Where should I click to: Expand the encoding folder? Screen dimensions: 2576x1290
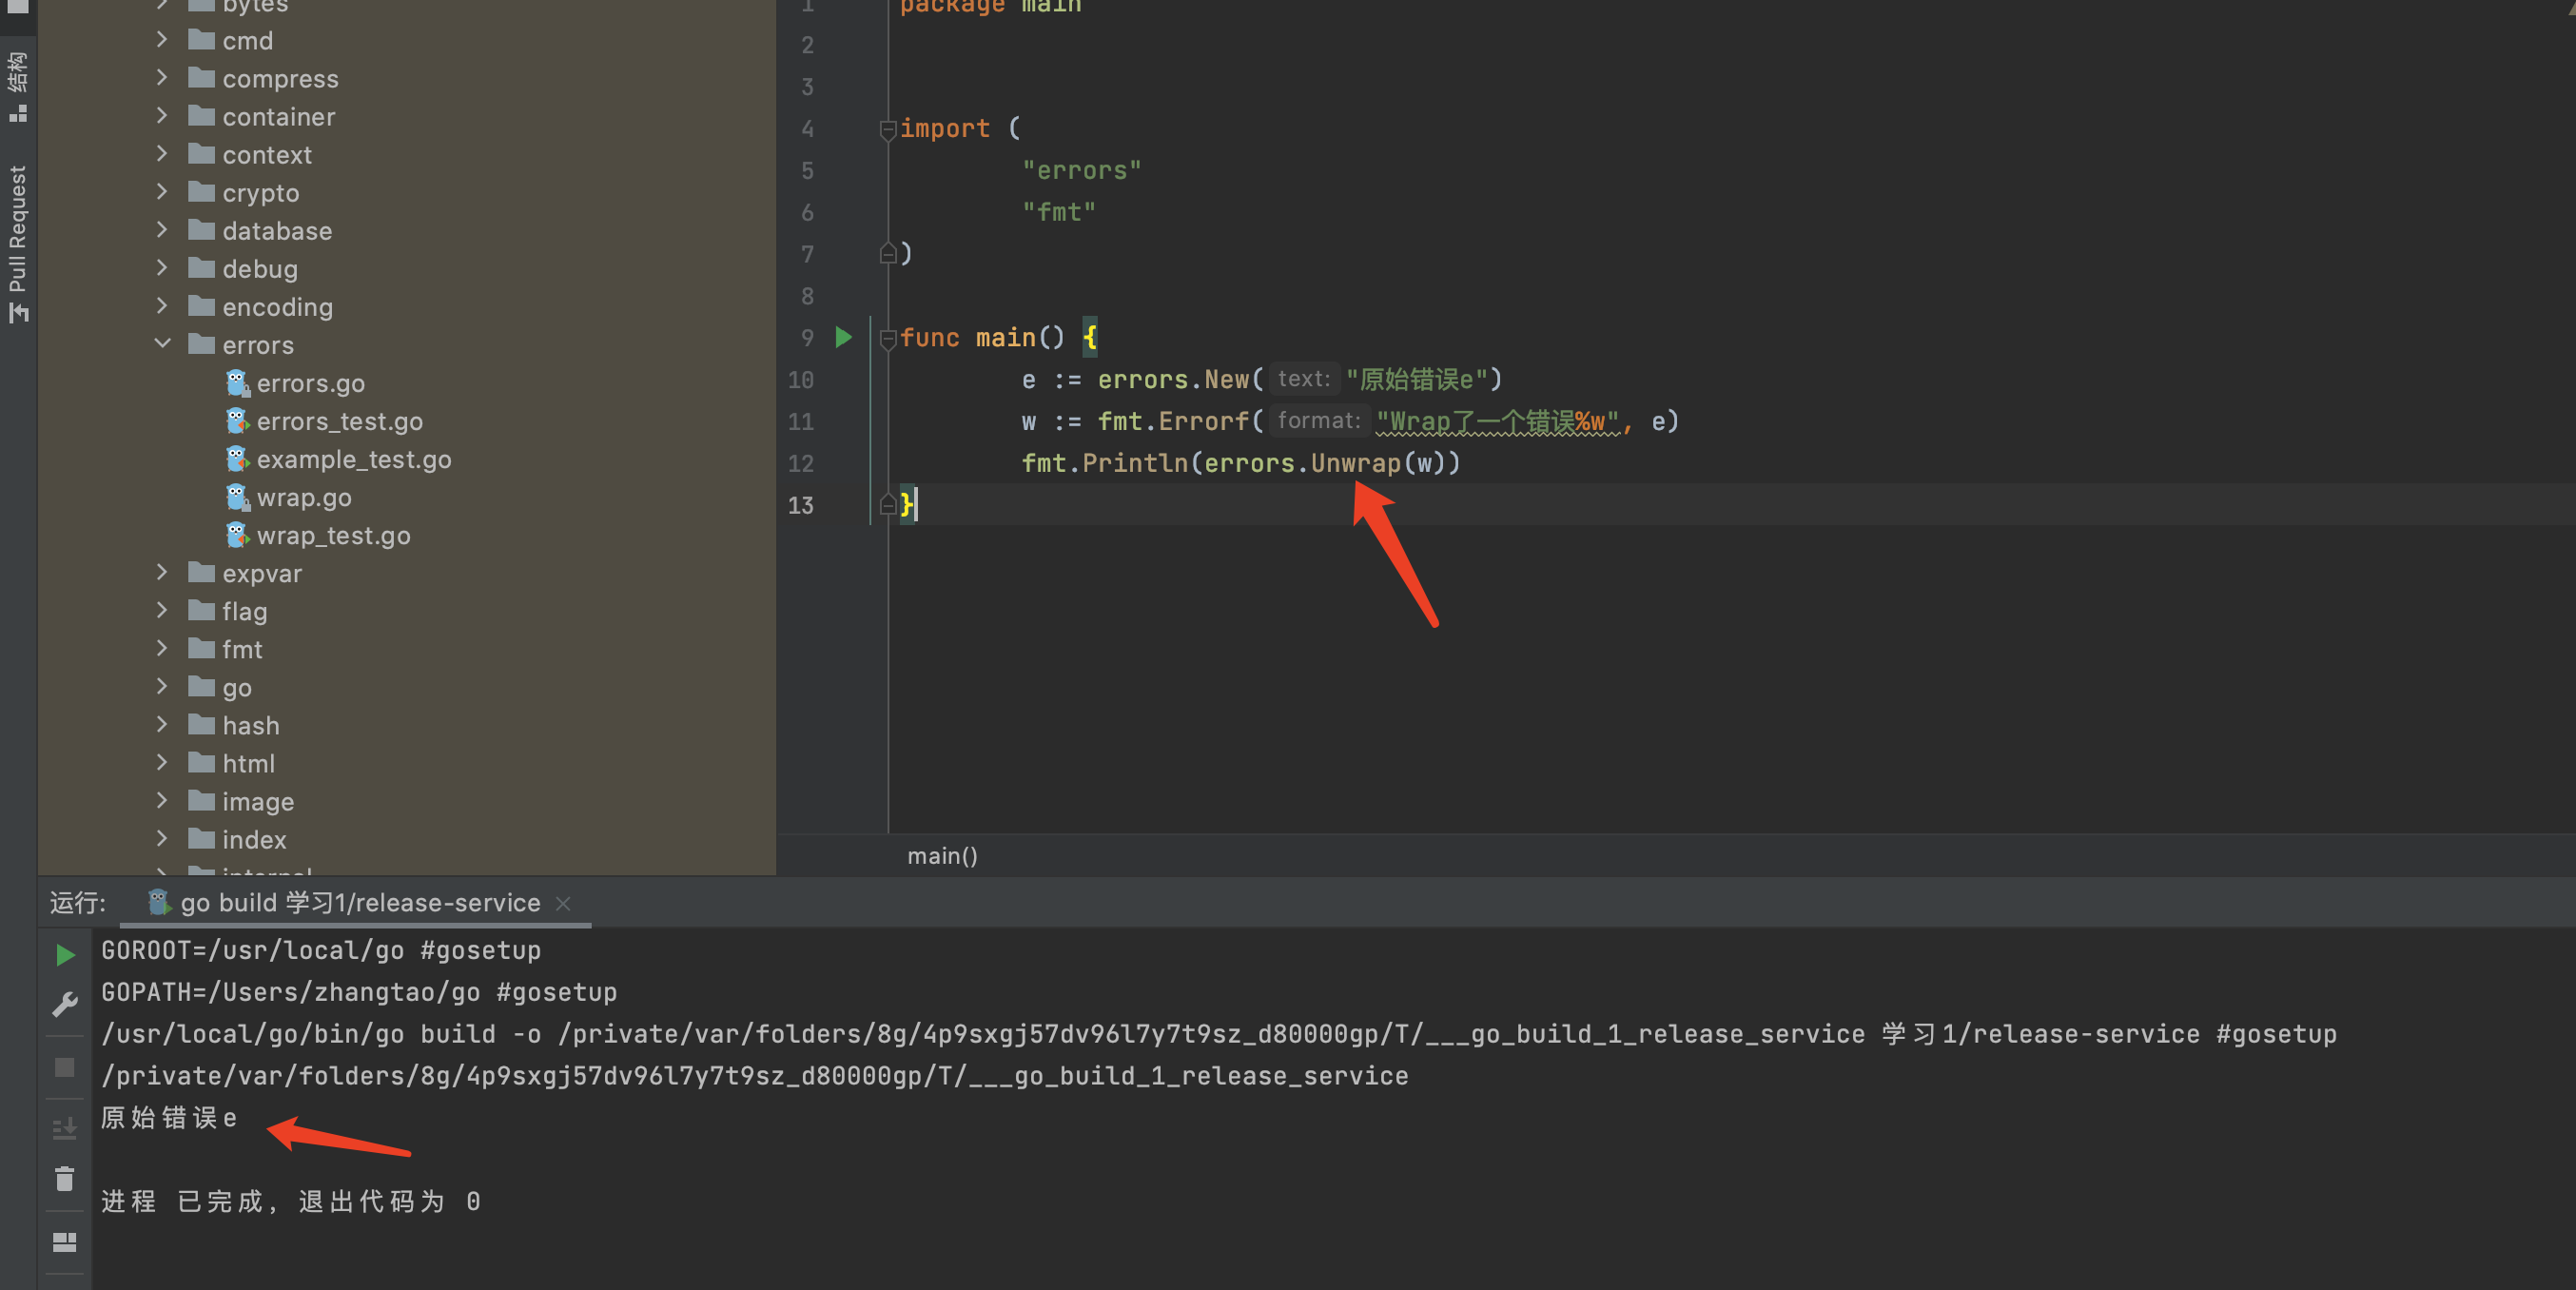tap(162, 306)
